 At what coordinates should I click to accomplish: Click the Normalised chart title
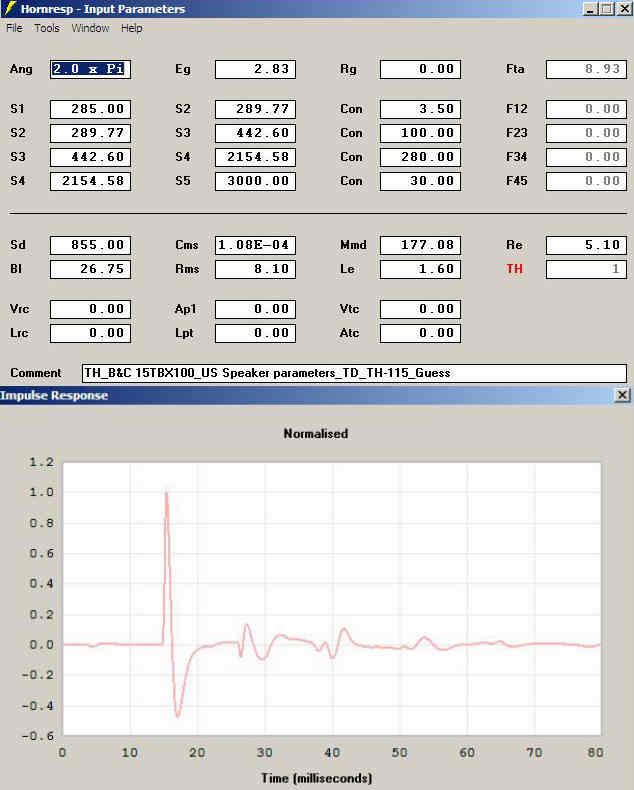pos(315,434)
